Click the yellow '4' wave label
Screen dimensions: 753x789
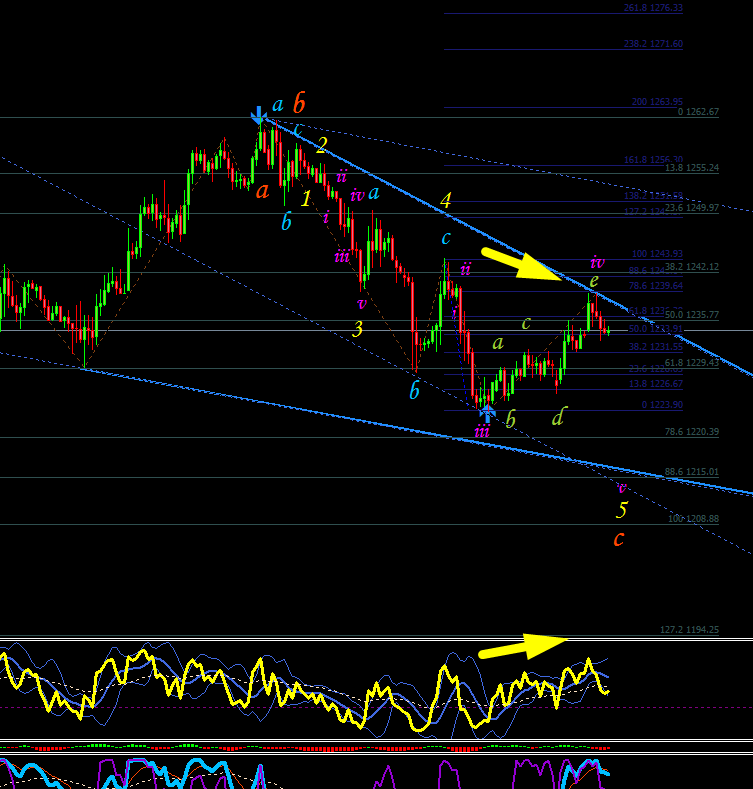tap(445, 200)
